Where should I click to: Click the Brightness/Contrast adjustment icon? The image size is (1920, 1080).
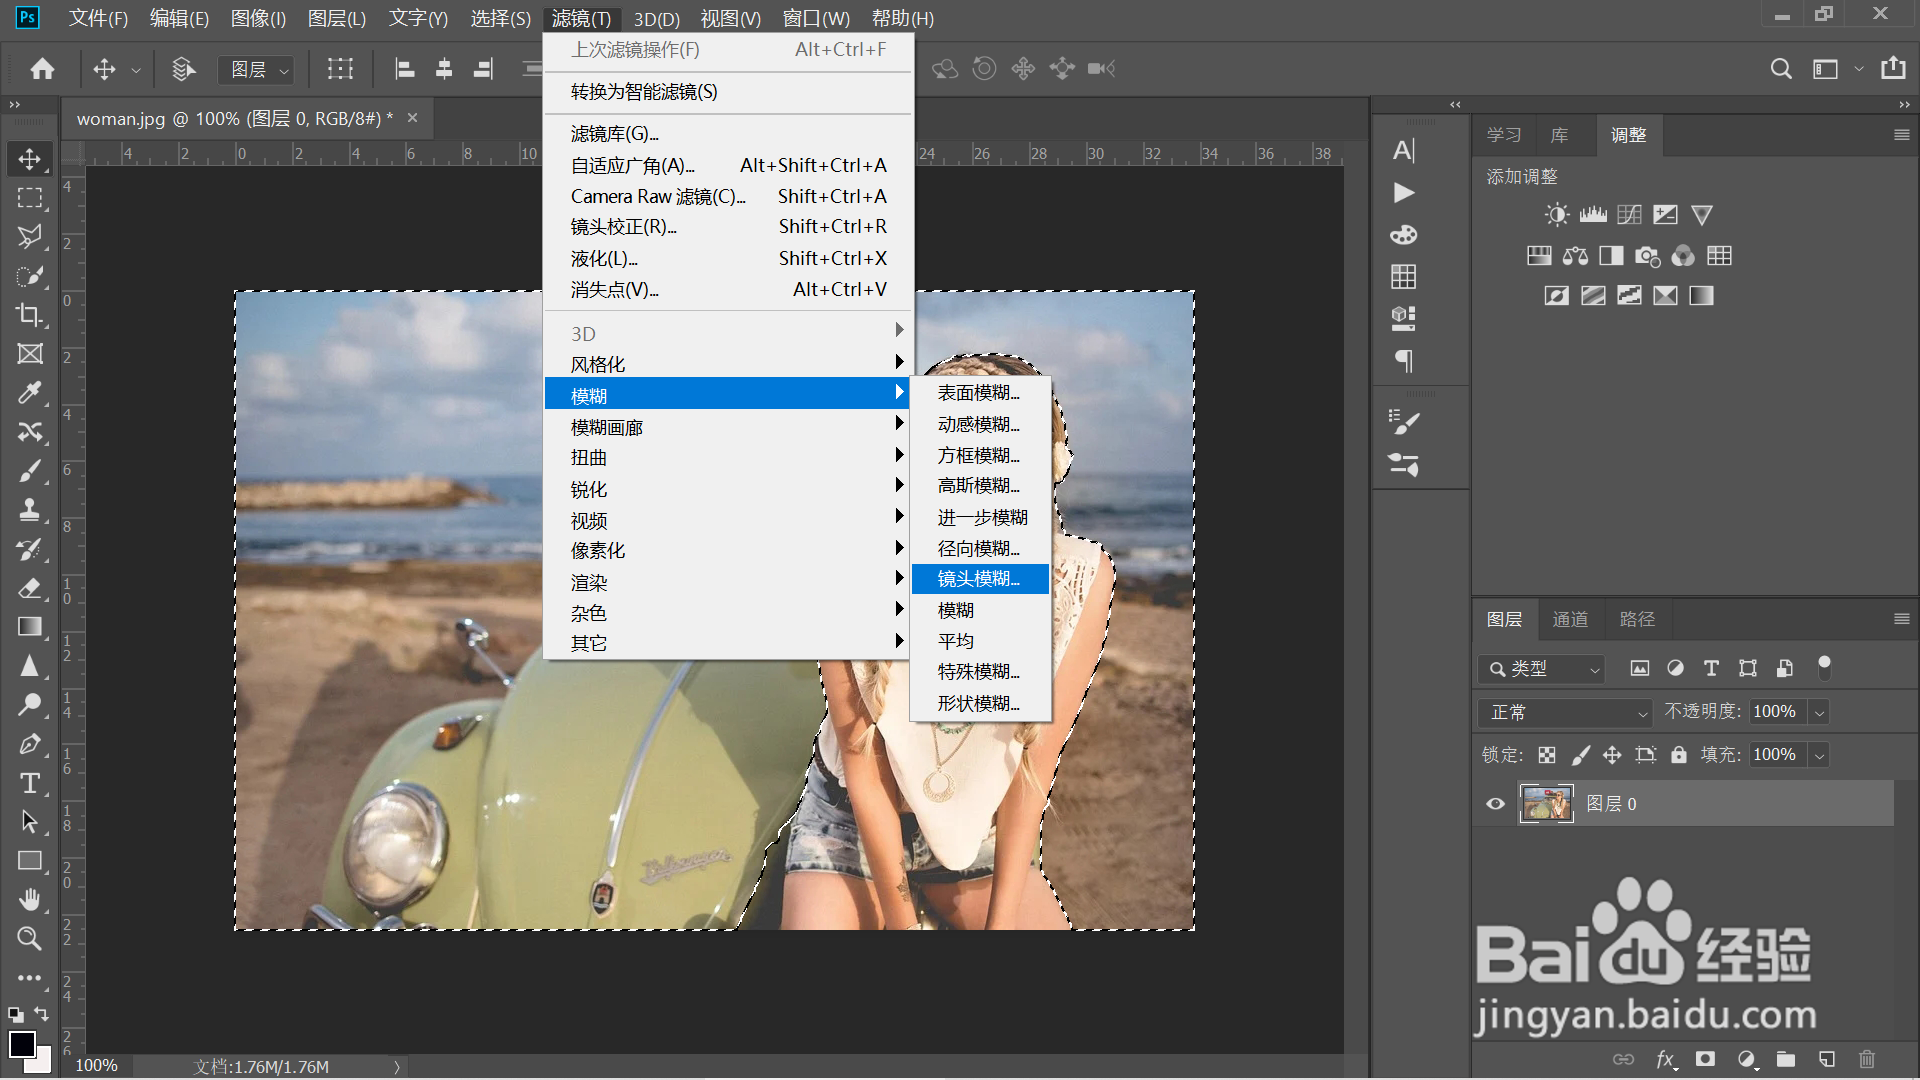tap(1556, 215)
